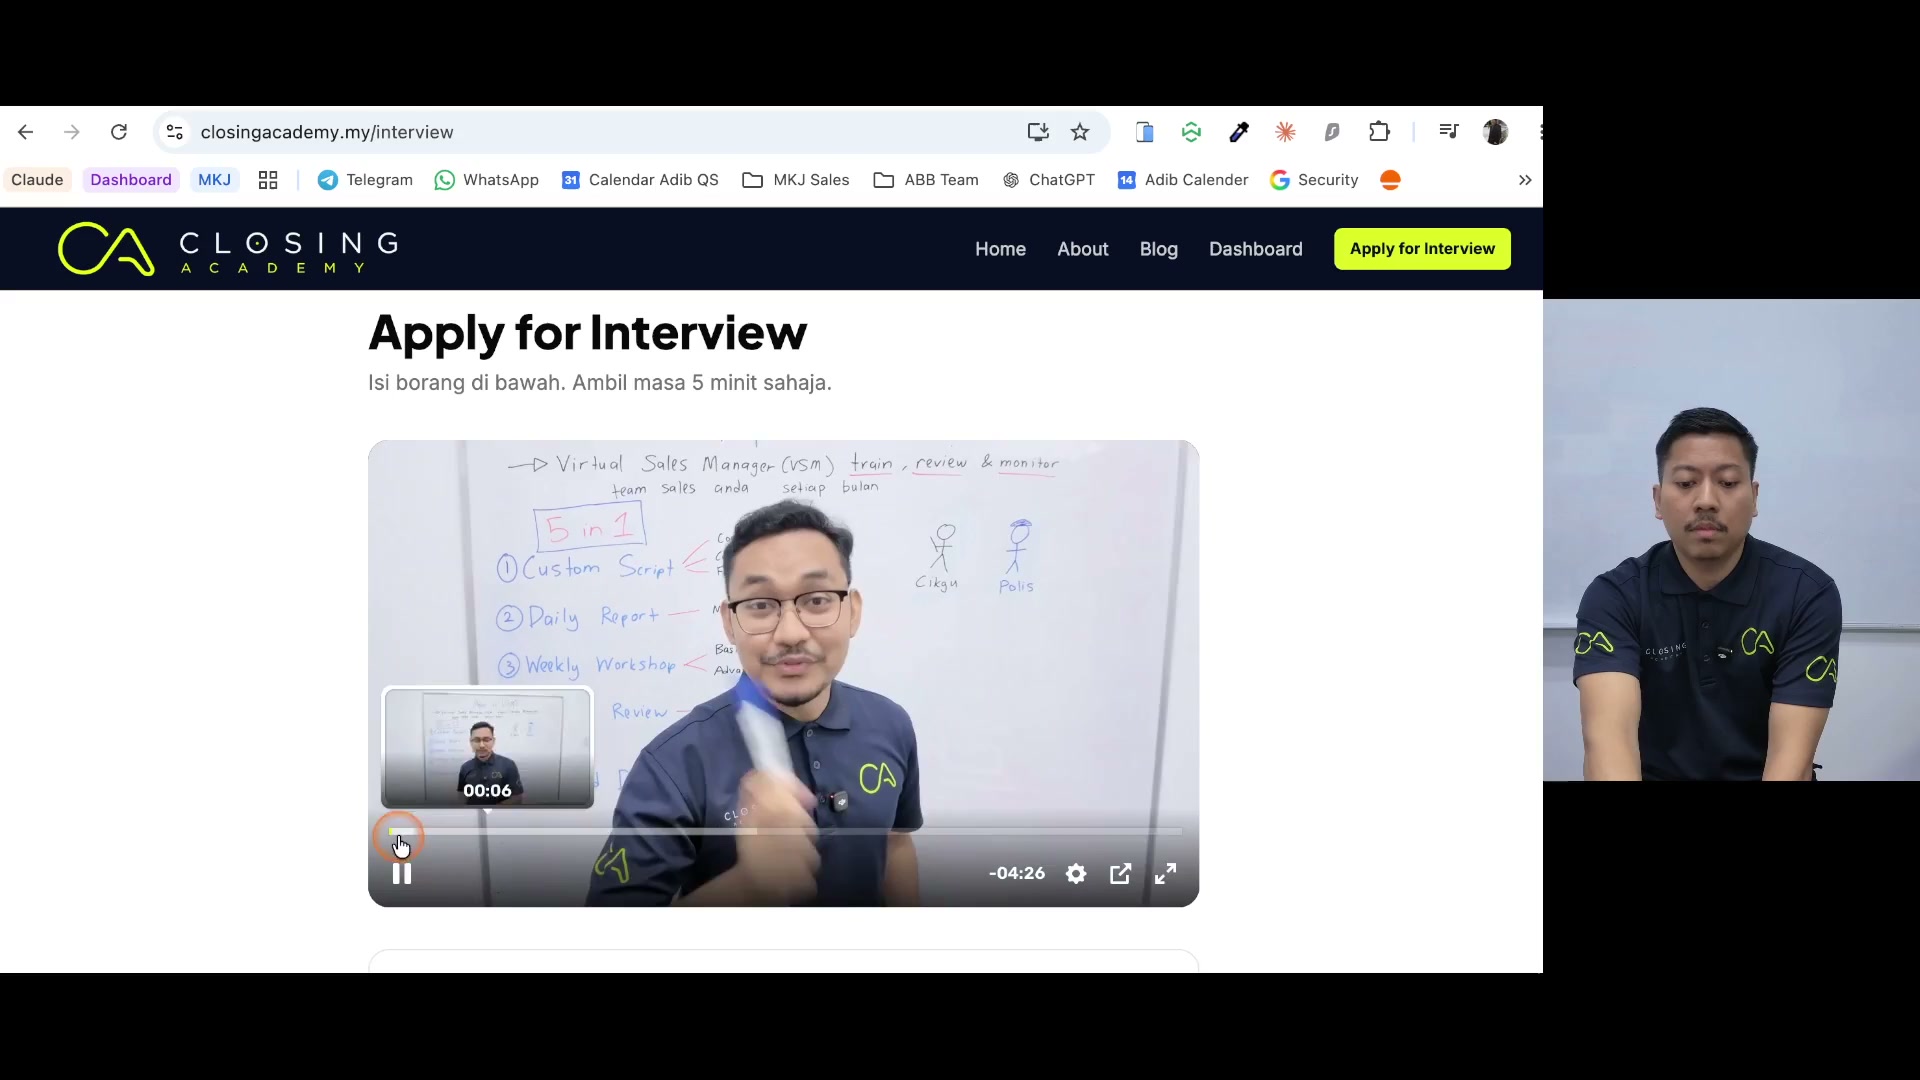Open the MKJ bookmark
Screen dimensions: 1920x1080
pyautogui.click(x=214, y=180)
